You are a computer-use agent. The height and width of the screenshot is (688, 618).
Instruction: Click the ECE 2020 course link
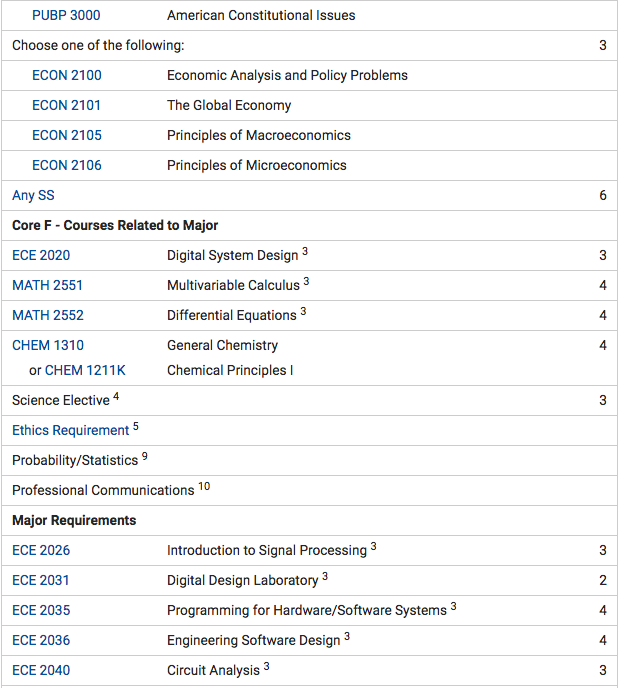pyautogui.click(x=41, y=255)
